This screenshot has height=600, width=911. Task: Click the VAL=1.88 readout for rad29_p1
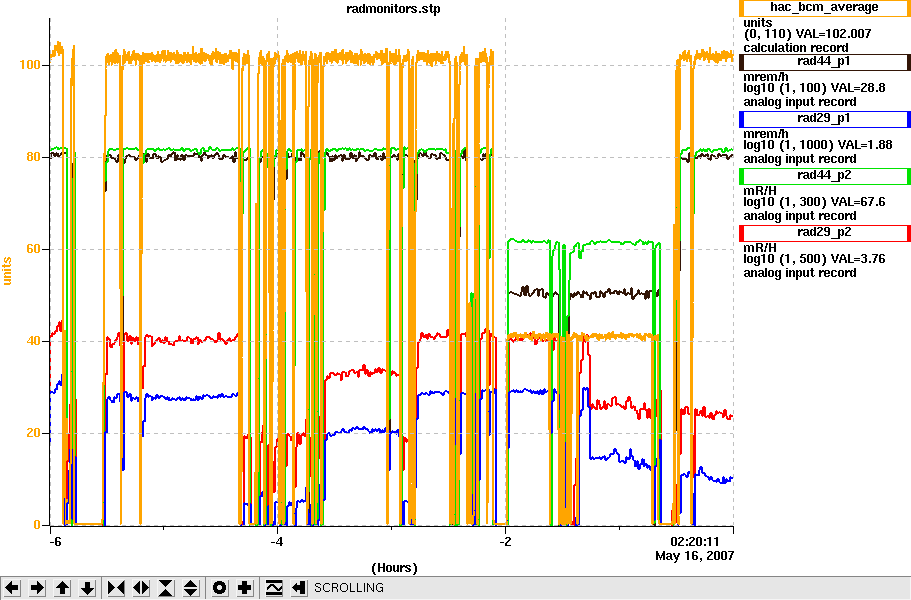(865, 145)
